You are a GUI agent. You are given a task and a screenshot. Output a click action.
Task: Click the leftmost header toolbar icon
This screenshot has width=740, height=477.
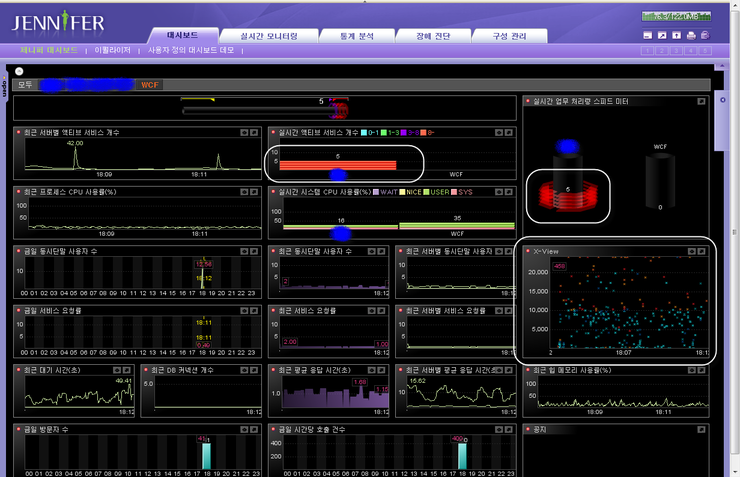click(648, 35)
